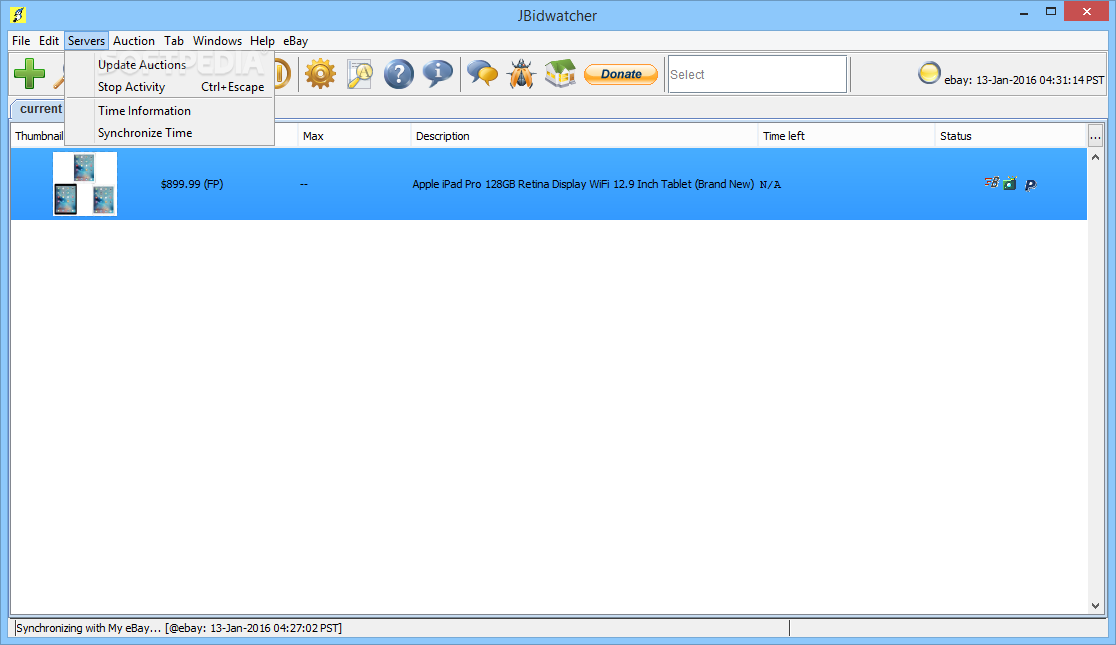
Task: Click the $899.99 (FP) price cell
Action: tap(192, 184)
